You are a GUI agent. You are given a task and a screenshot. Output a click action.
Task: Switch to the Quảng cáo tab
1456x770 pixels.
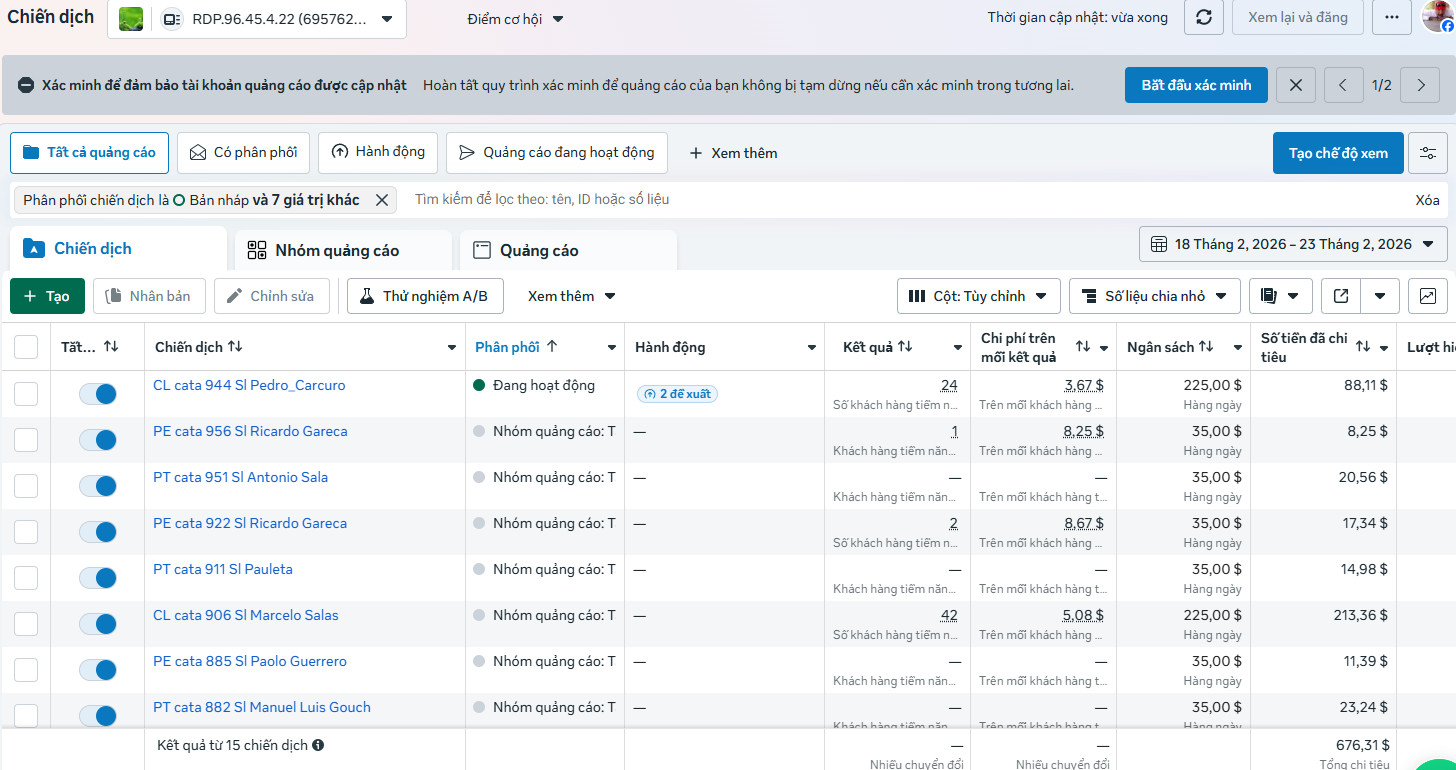568,250
